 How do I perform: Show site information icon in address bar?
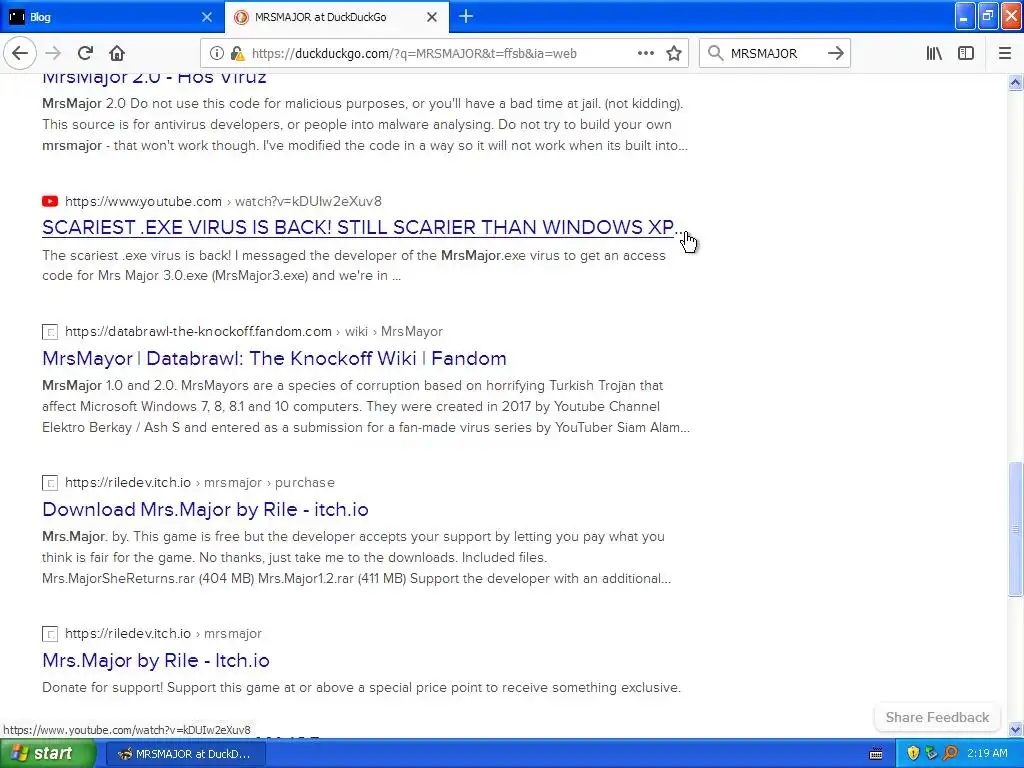(x=216, y=54)
